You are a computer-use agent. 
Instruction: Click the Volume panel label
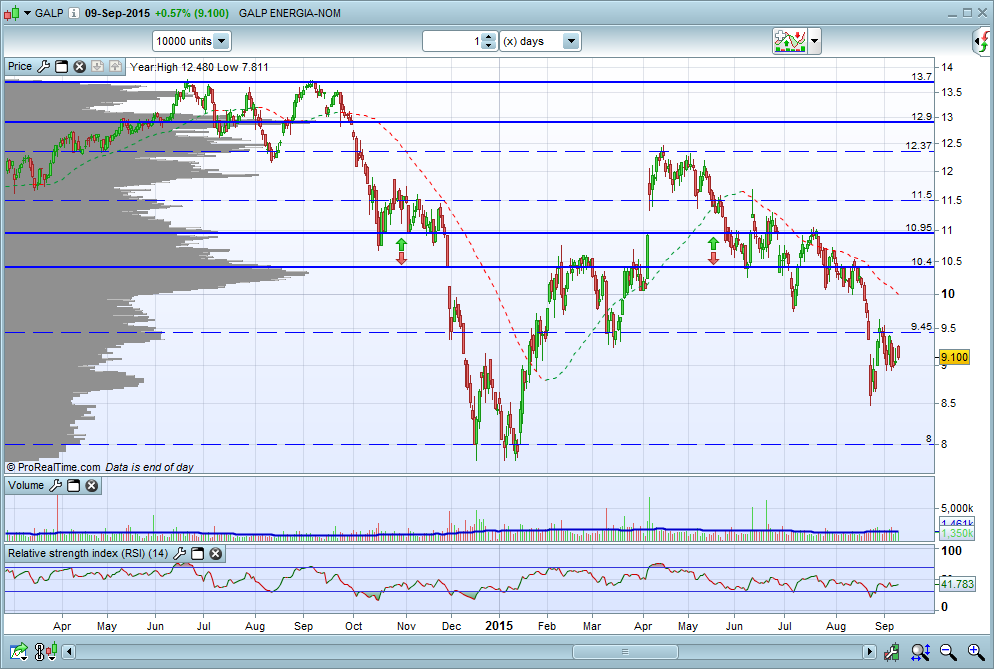pos(26,486)
